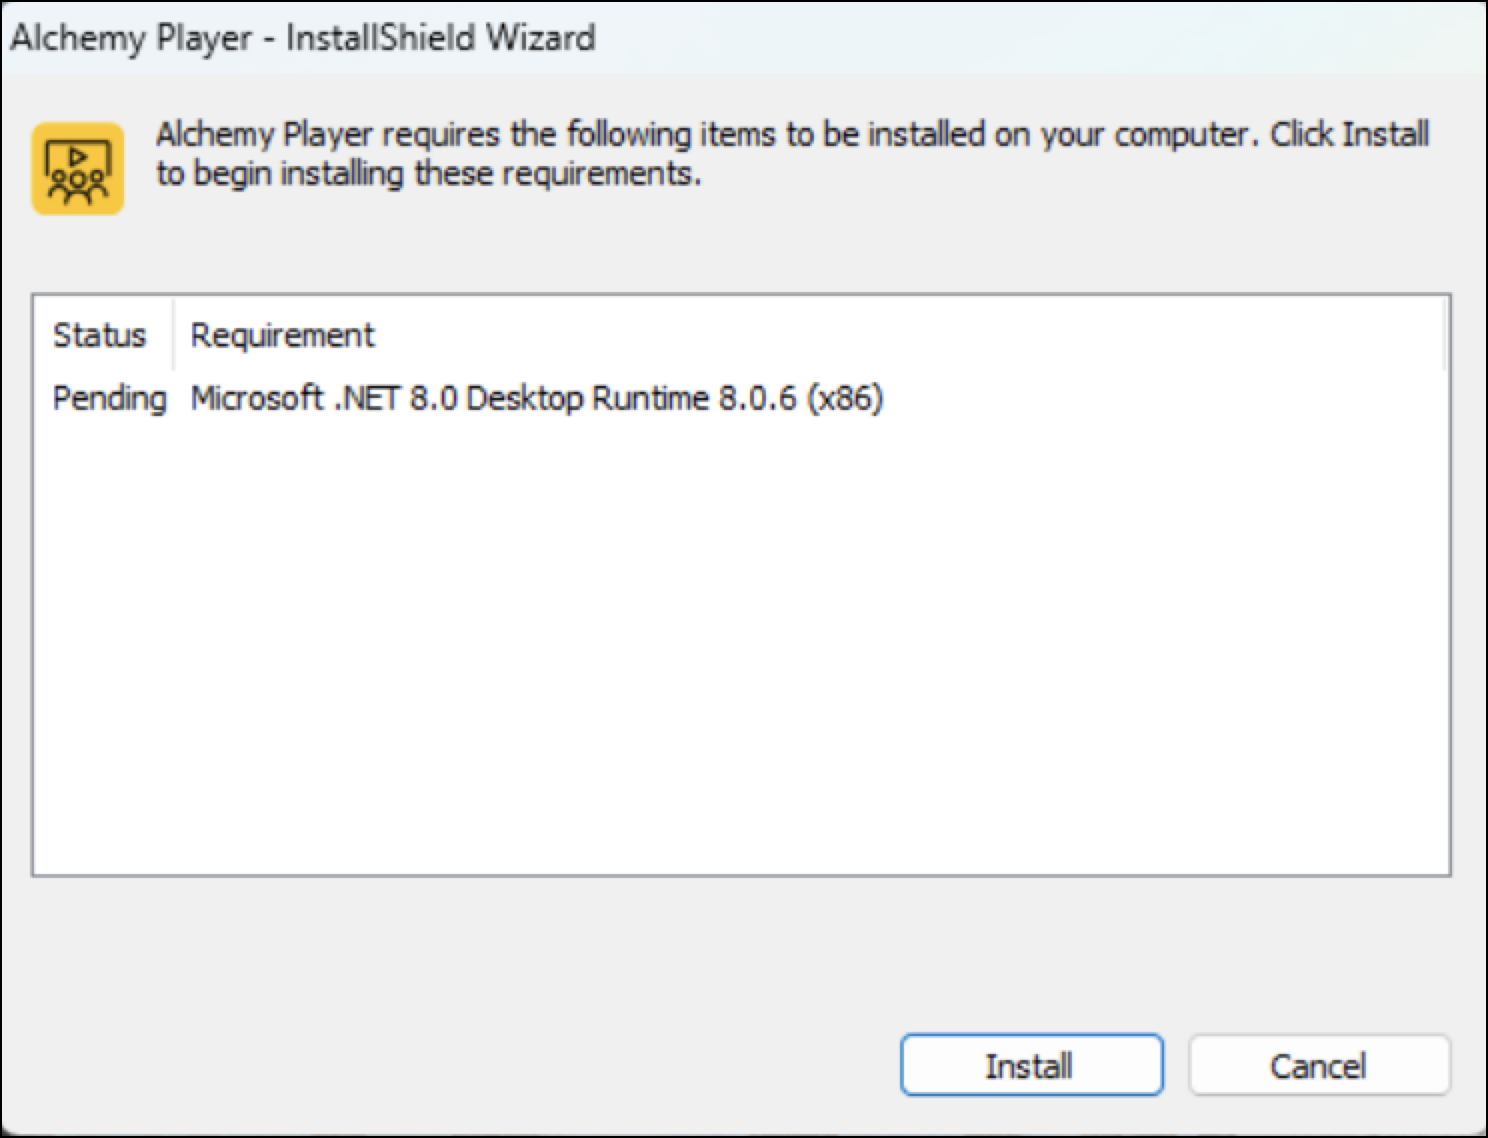Sort by the Requirement column header
Image resolution: width=1488 pixels, height=1138 pixels.
coord(282,335)
